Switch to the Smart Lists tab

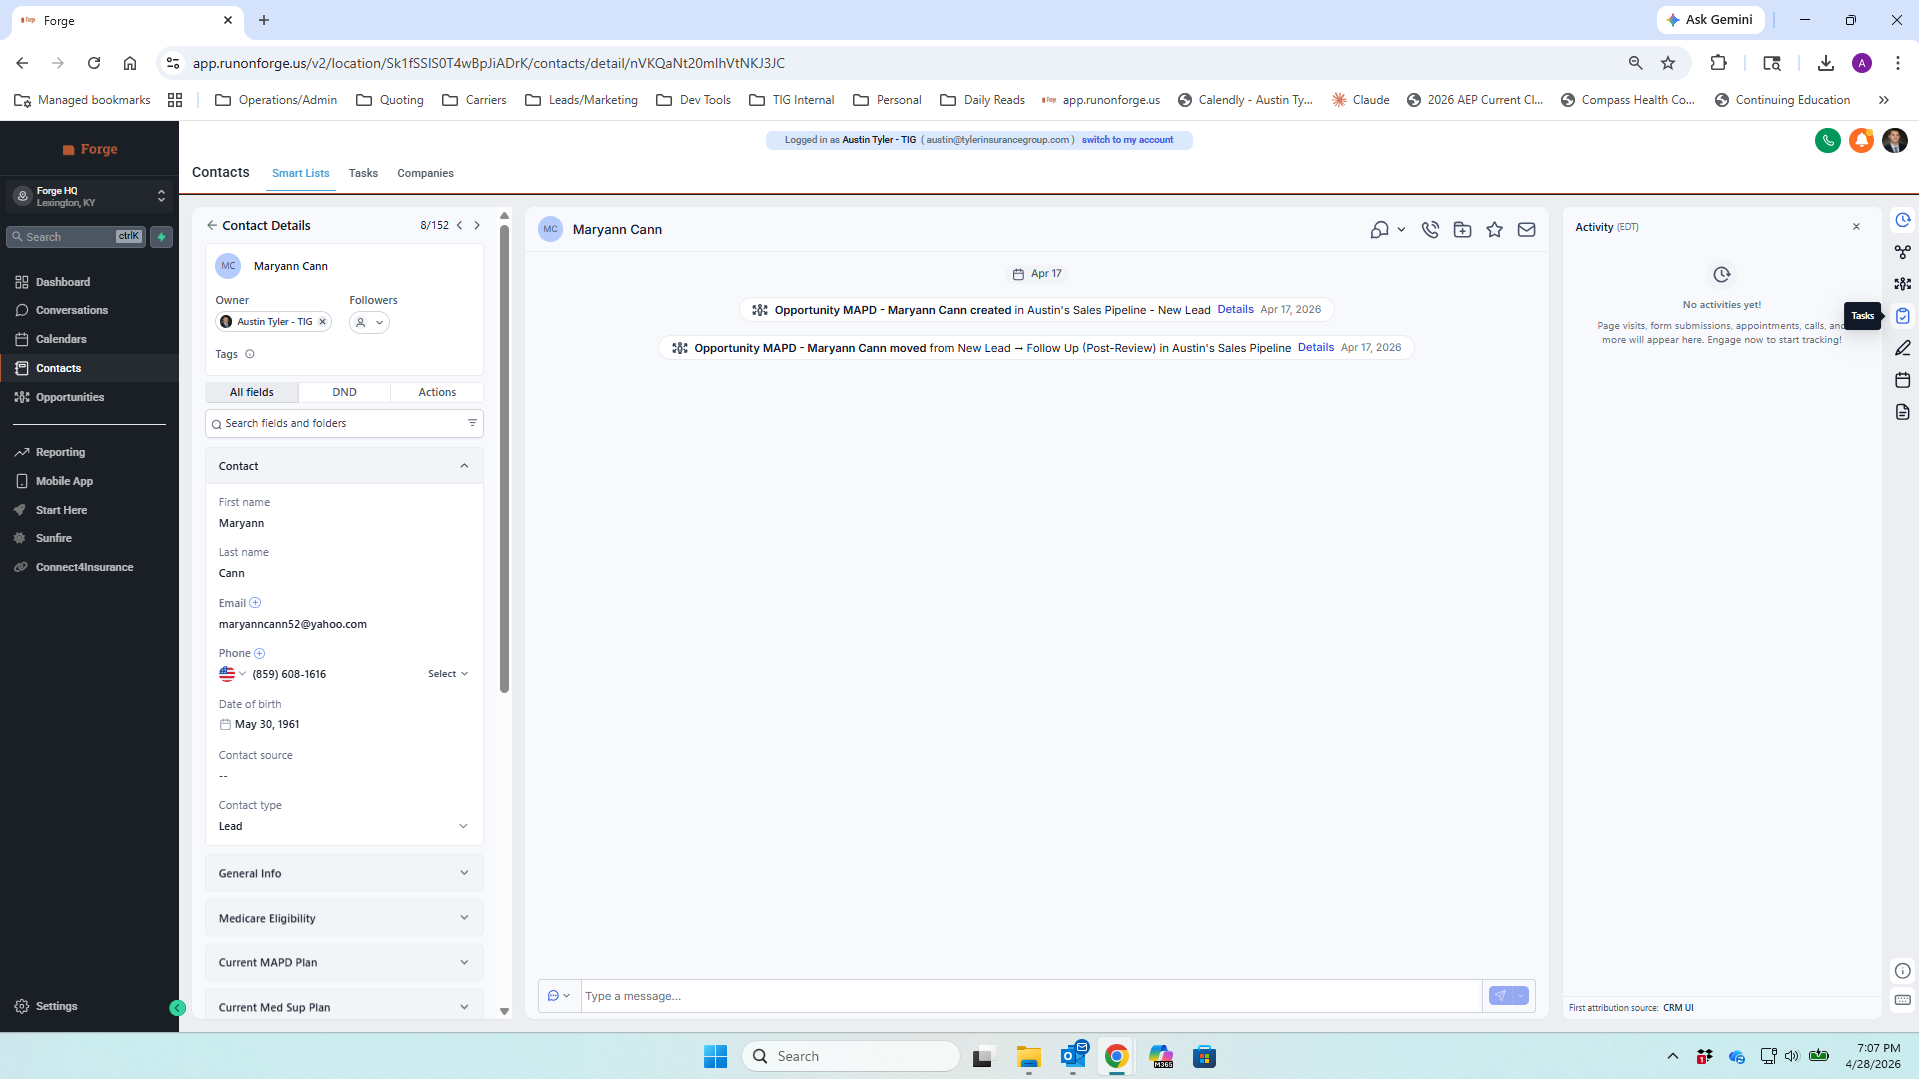point(300,174)
